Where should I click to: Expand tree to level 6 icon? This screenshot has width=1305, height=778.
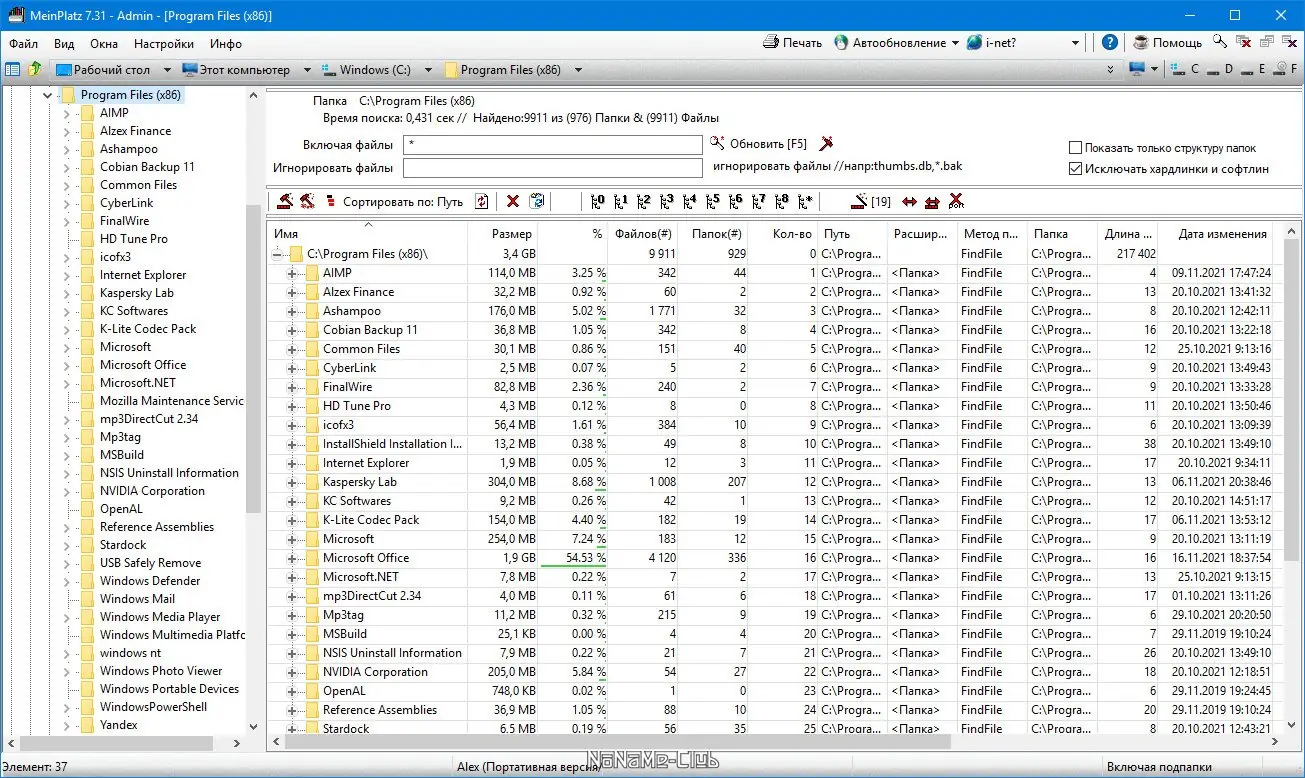[735, 201]
